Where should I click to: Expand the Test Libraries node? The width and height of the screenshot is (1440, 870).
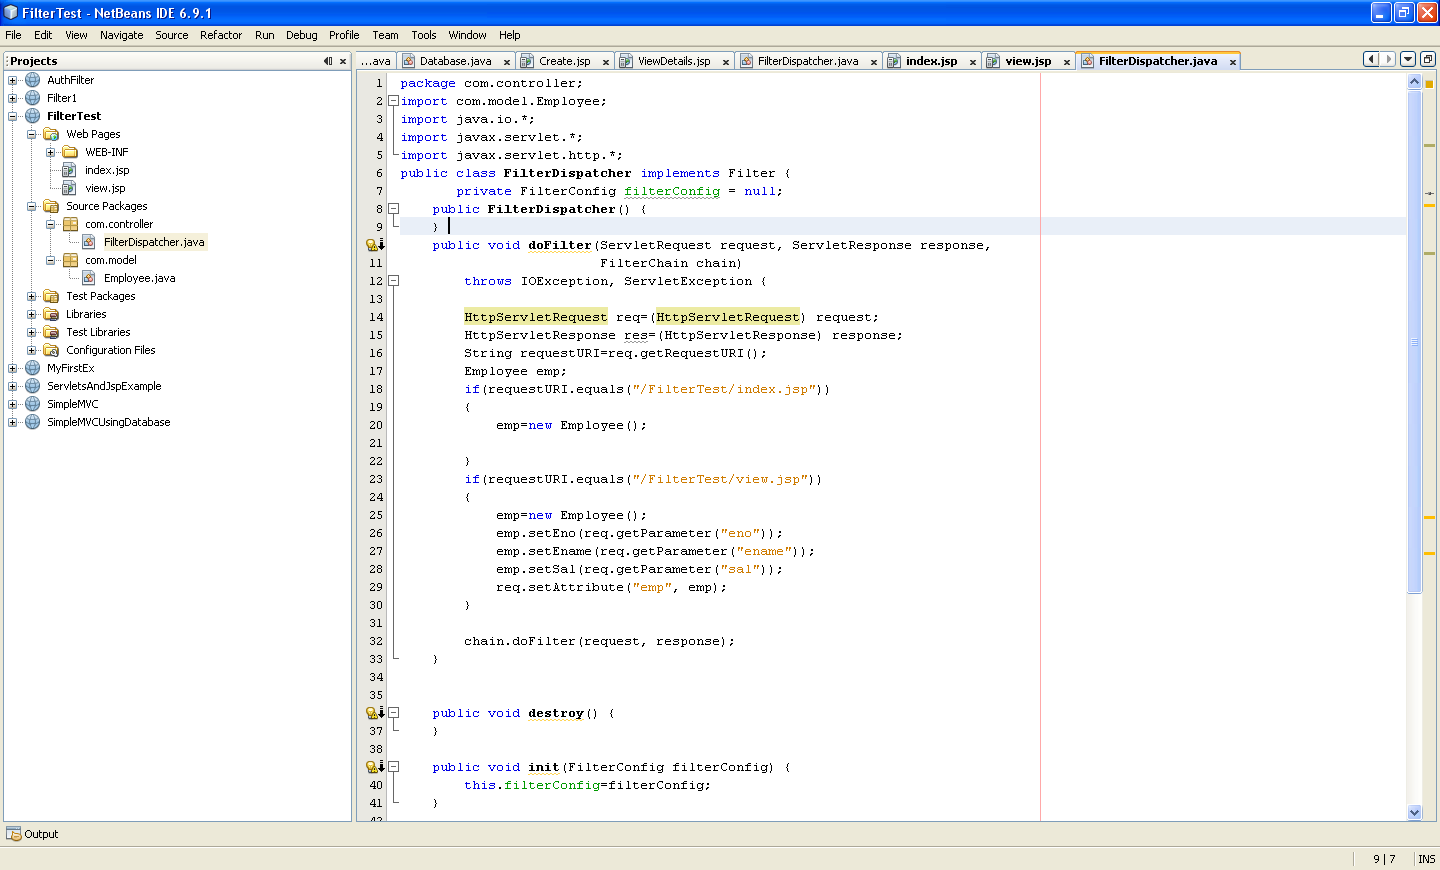32,332
